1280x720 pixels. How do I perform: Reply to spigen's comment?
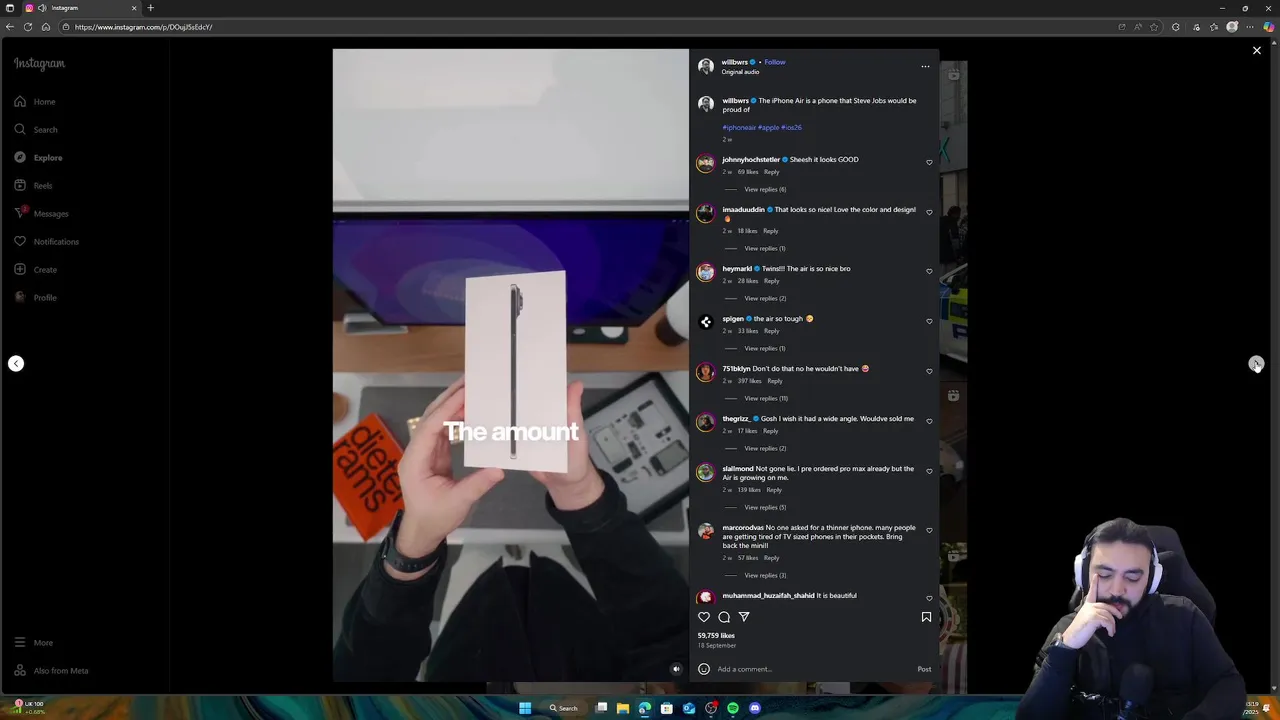(x=772, y=331)
